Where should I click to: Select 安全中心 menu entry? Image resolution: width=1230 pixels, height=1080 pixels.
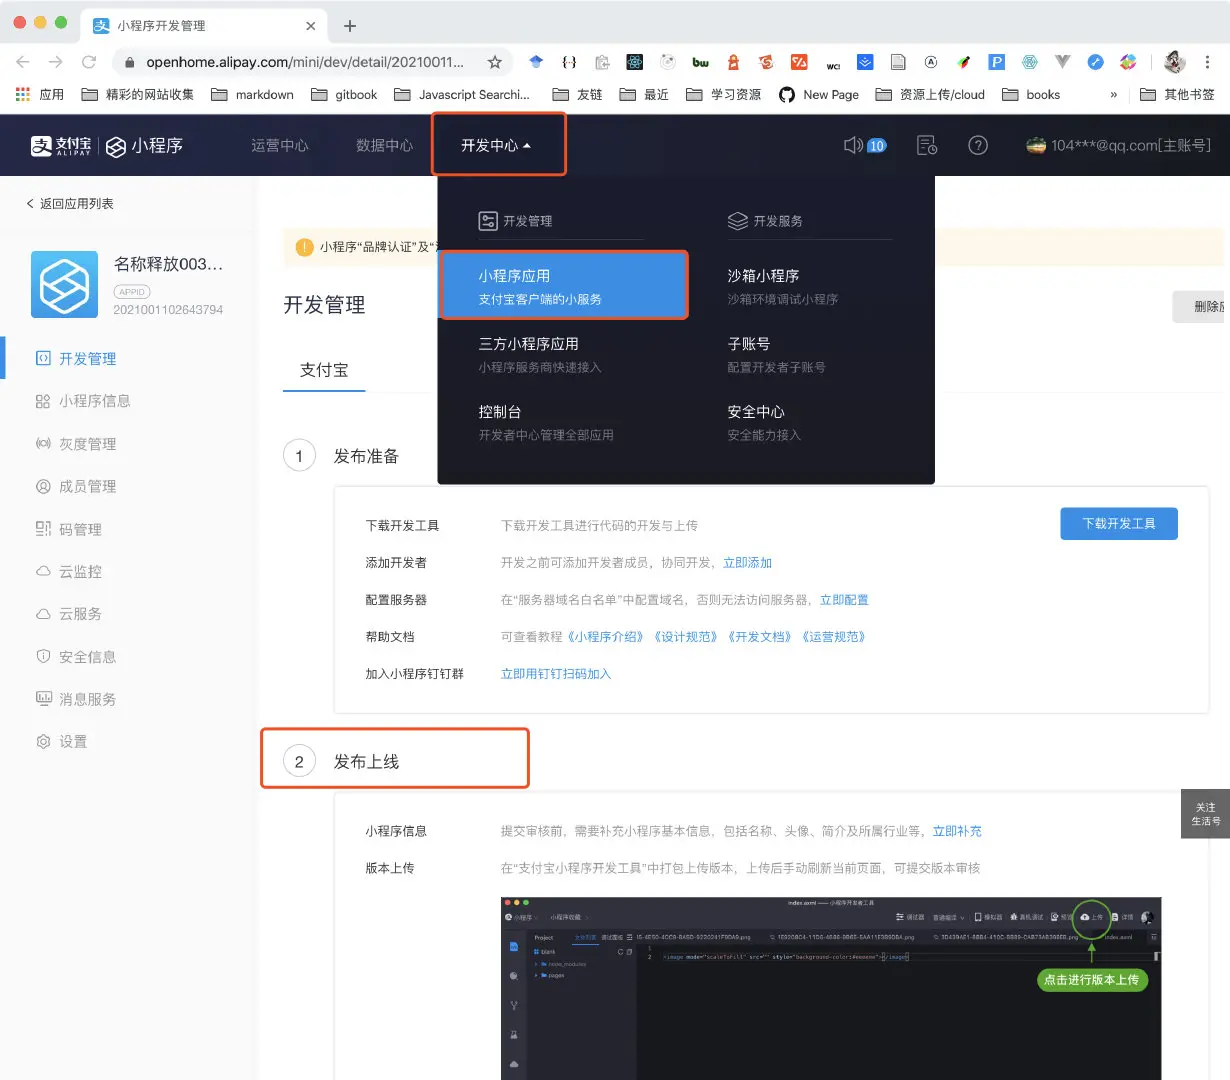pyautogui.click(x=764, y=422)
